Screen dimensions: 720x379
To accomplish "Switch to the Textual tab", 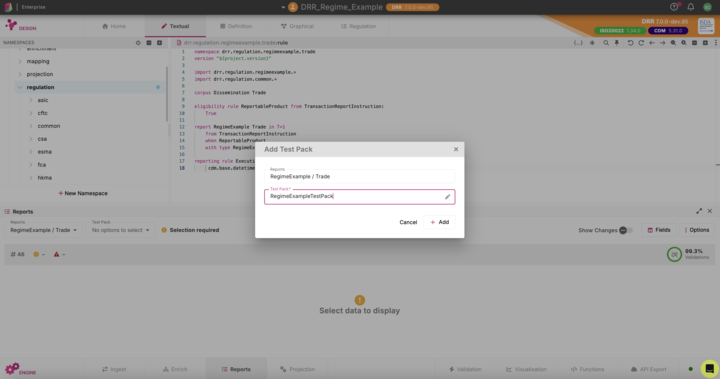I will click(175, 26).
